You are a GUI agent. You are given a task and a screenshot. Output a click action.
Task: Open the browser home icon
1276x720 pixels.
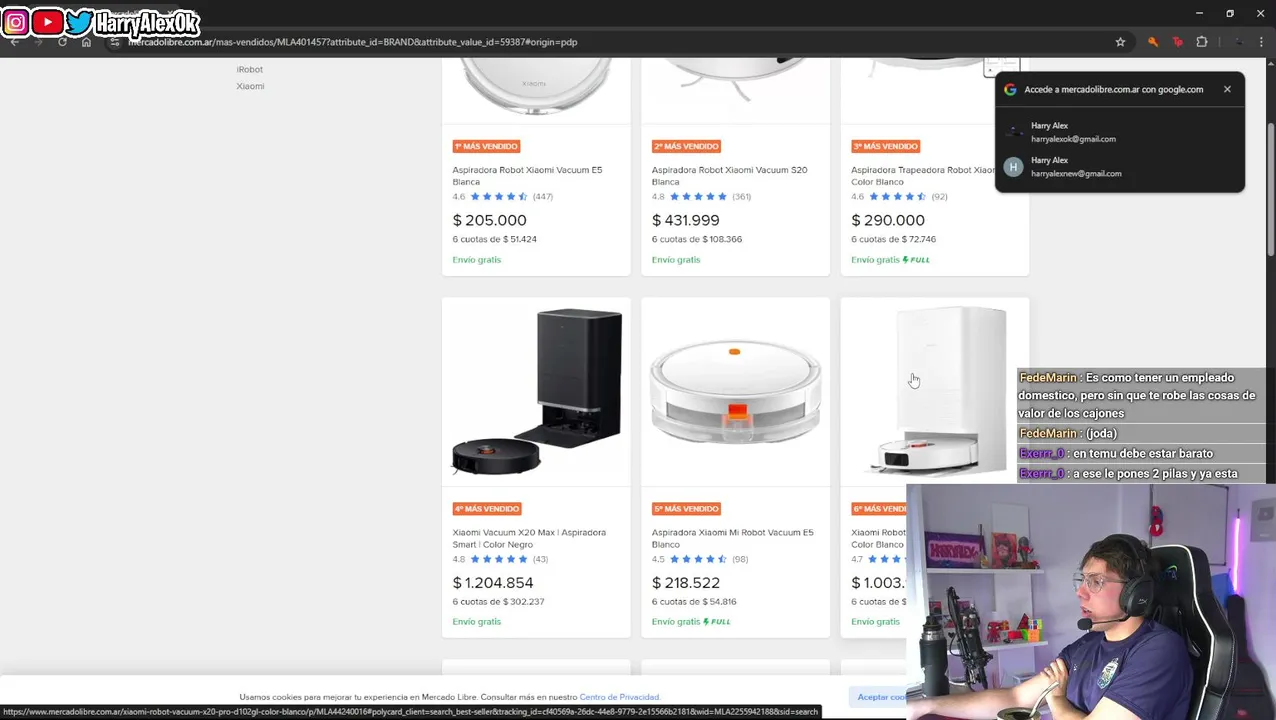86,42
